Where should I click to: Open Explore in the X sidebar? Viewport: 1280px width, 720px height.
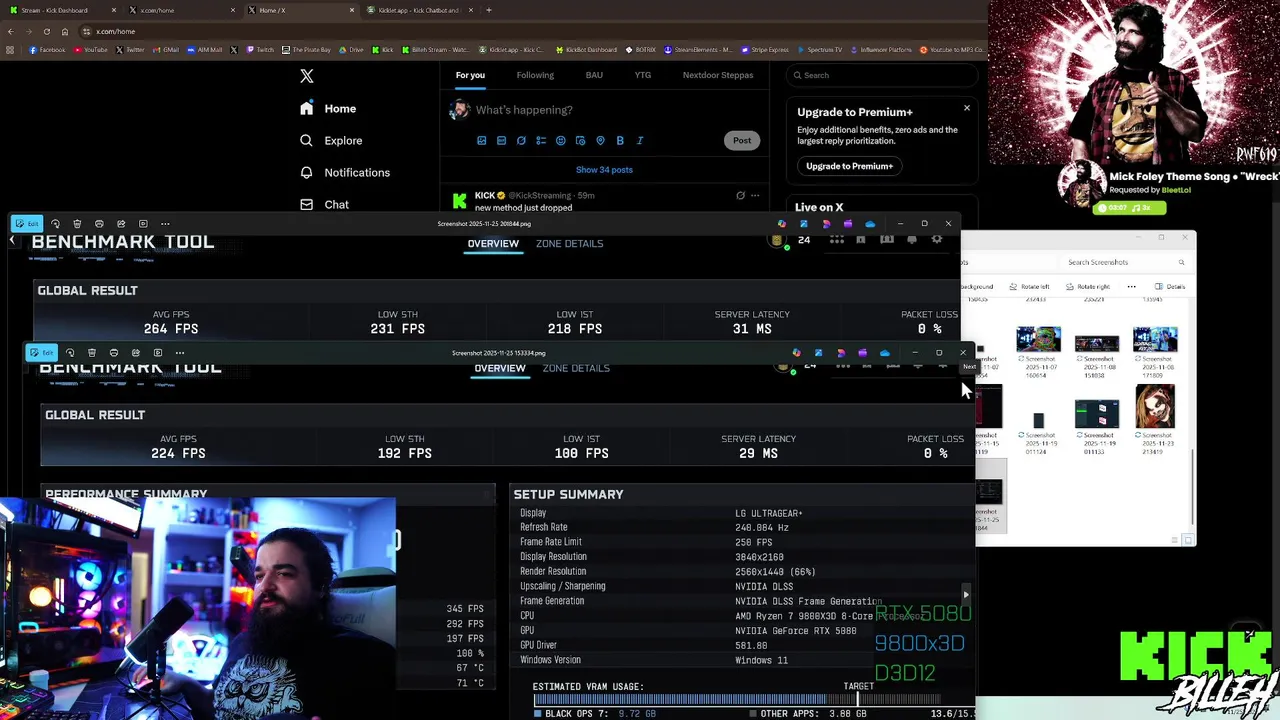coord(331,140)
